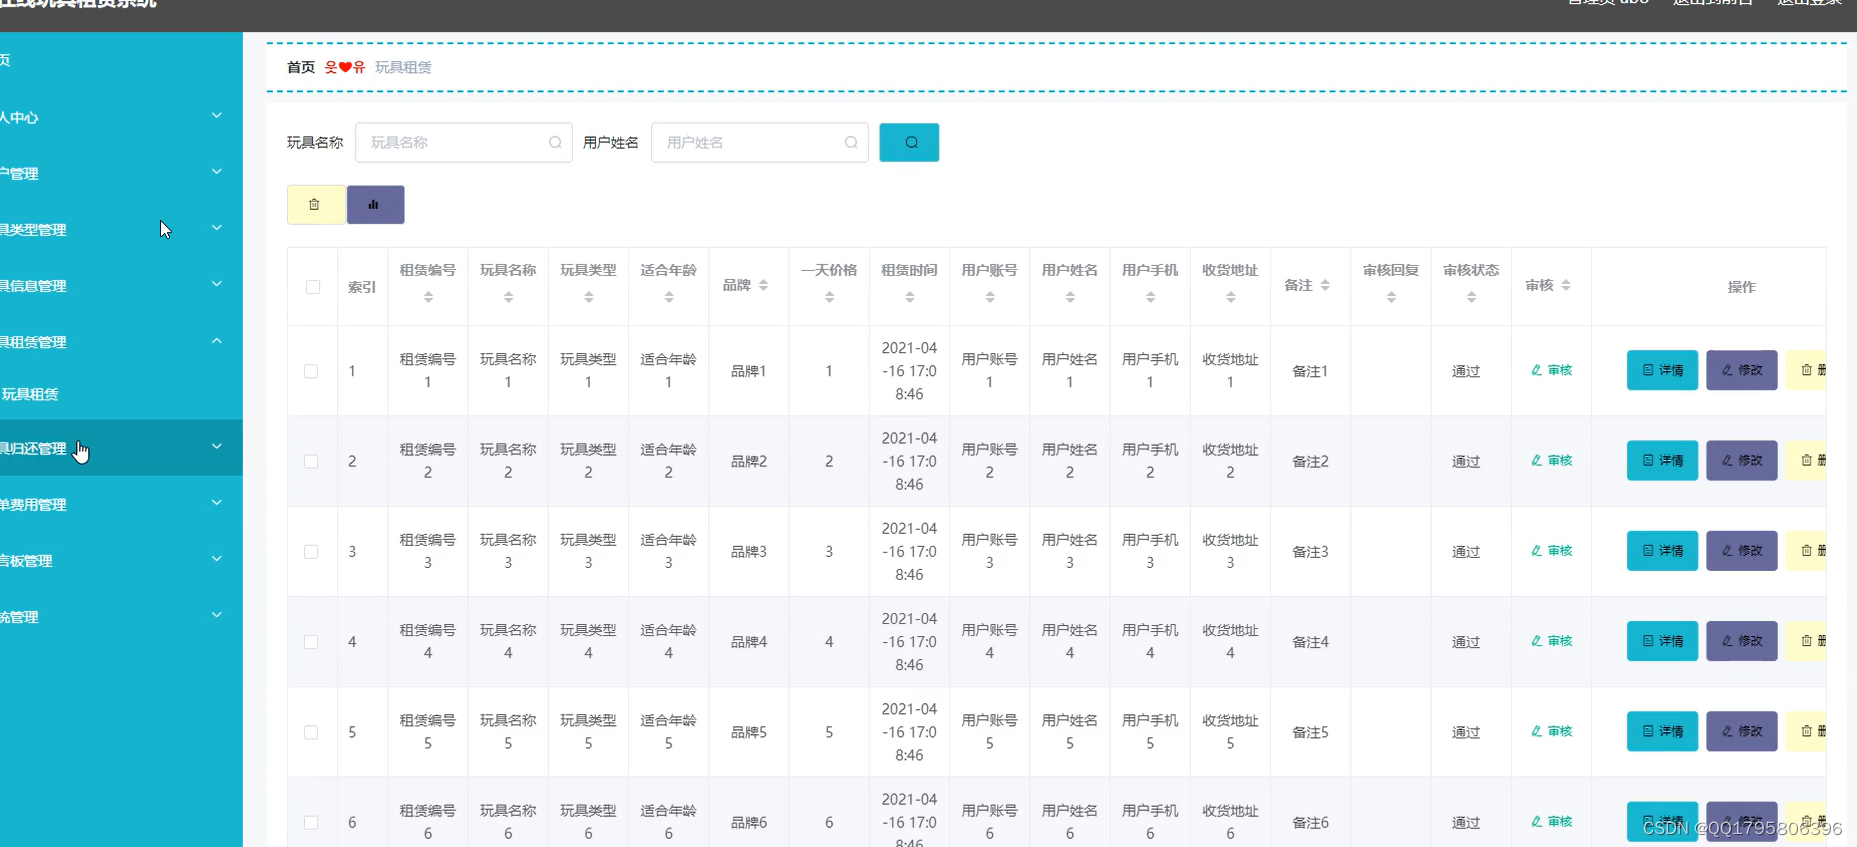The width and height of the screenshot is (1857, 847).
Task: Click 修改 for row 1
Action: [1741, 370]
